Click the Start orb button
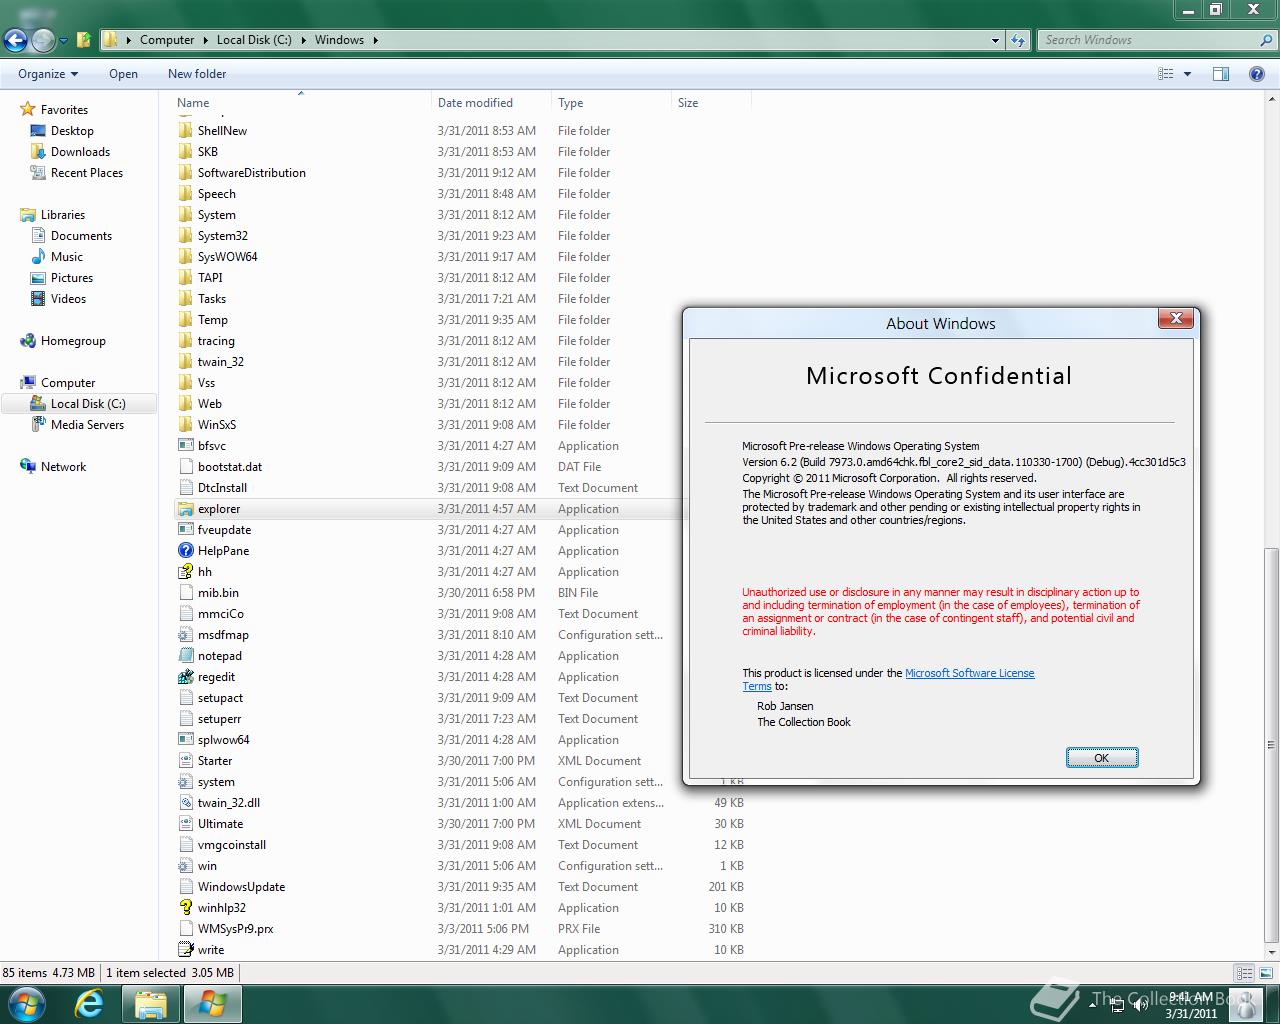Viewport: 1280px width, 1024px height. coord(26,1003)
